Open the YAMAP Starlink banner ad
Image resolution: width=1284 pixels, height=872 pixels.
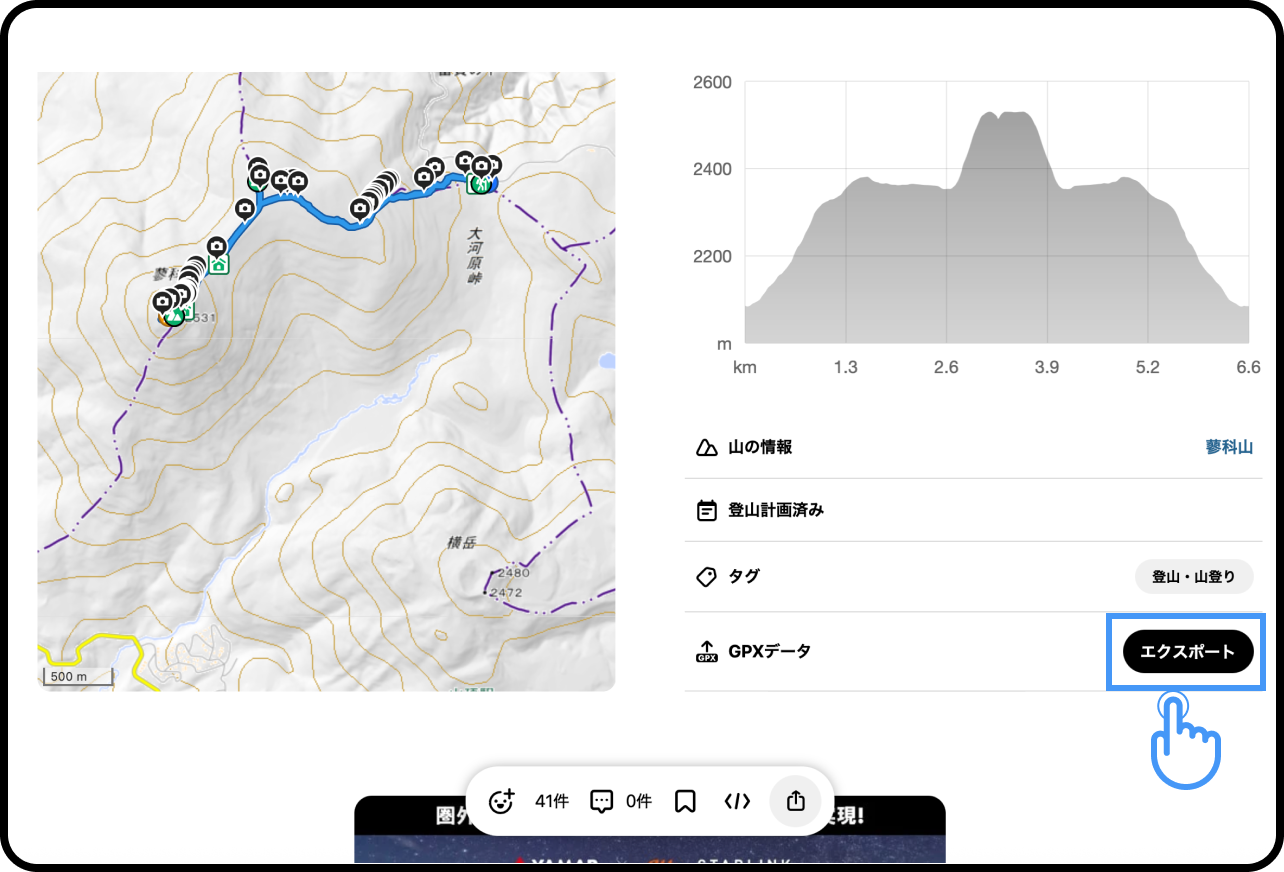coord(649,845)
